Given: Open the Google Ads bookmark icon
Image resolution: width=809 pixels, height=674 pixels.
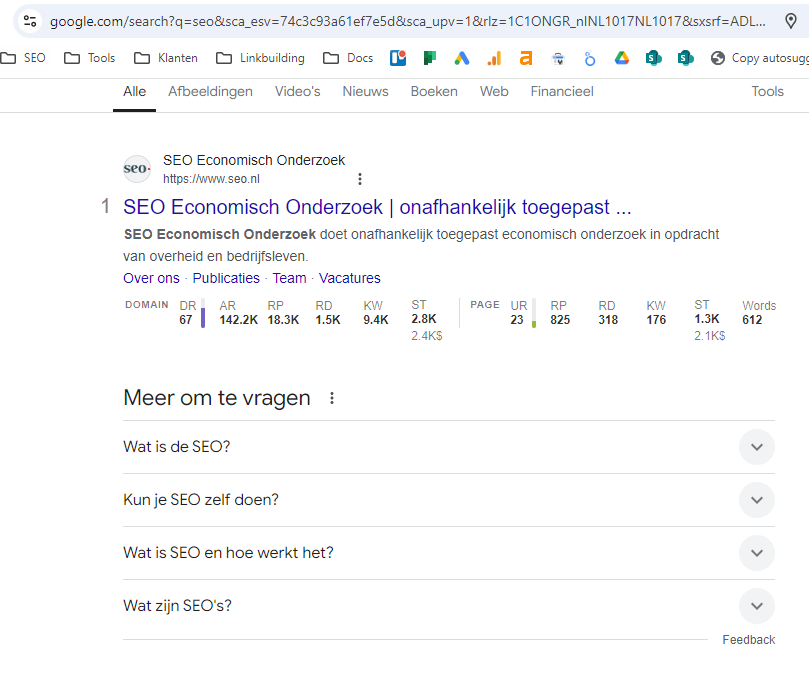Looking at the screenshot, I should [461, 58].
